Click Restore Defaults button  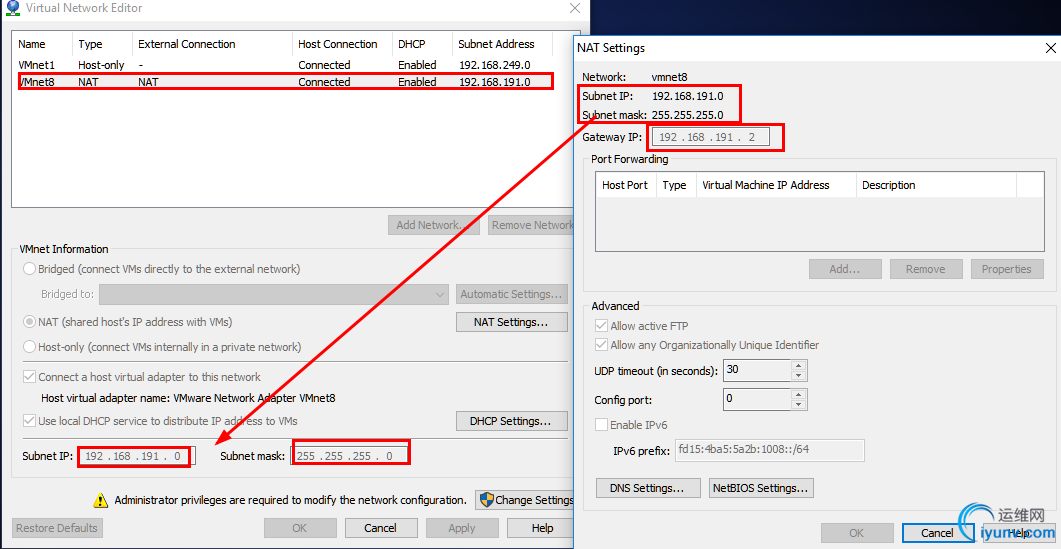pos(57,528)
